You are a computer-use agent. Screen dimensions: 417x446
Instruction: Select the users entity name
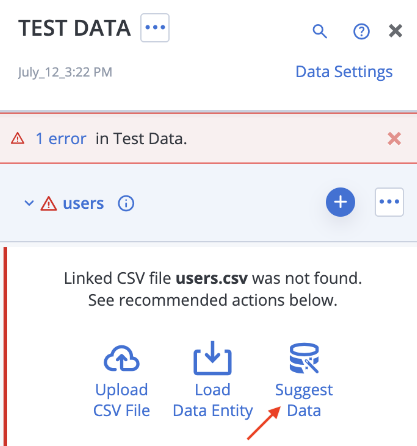(x=83, y=203)
